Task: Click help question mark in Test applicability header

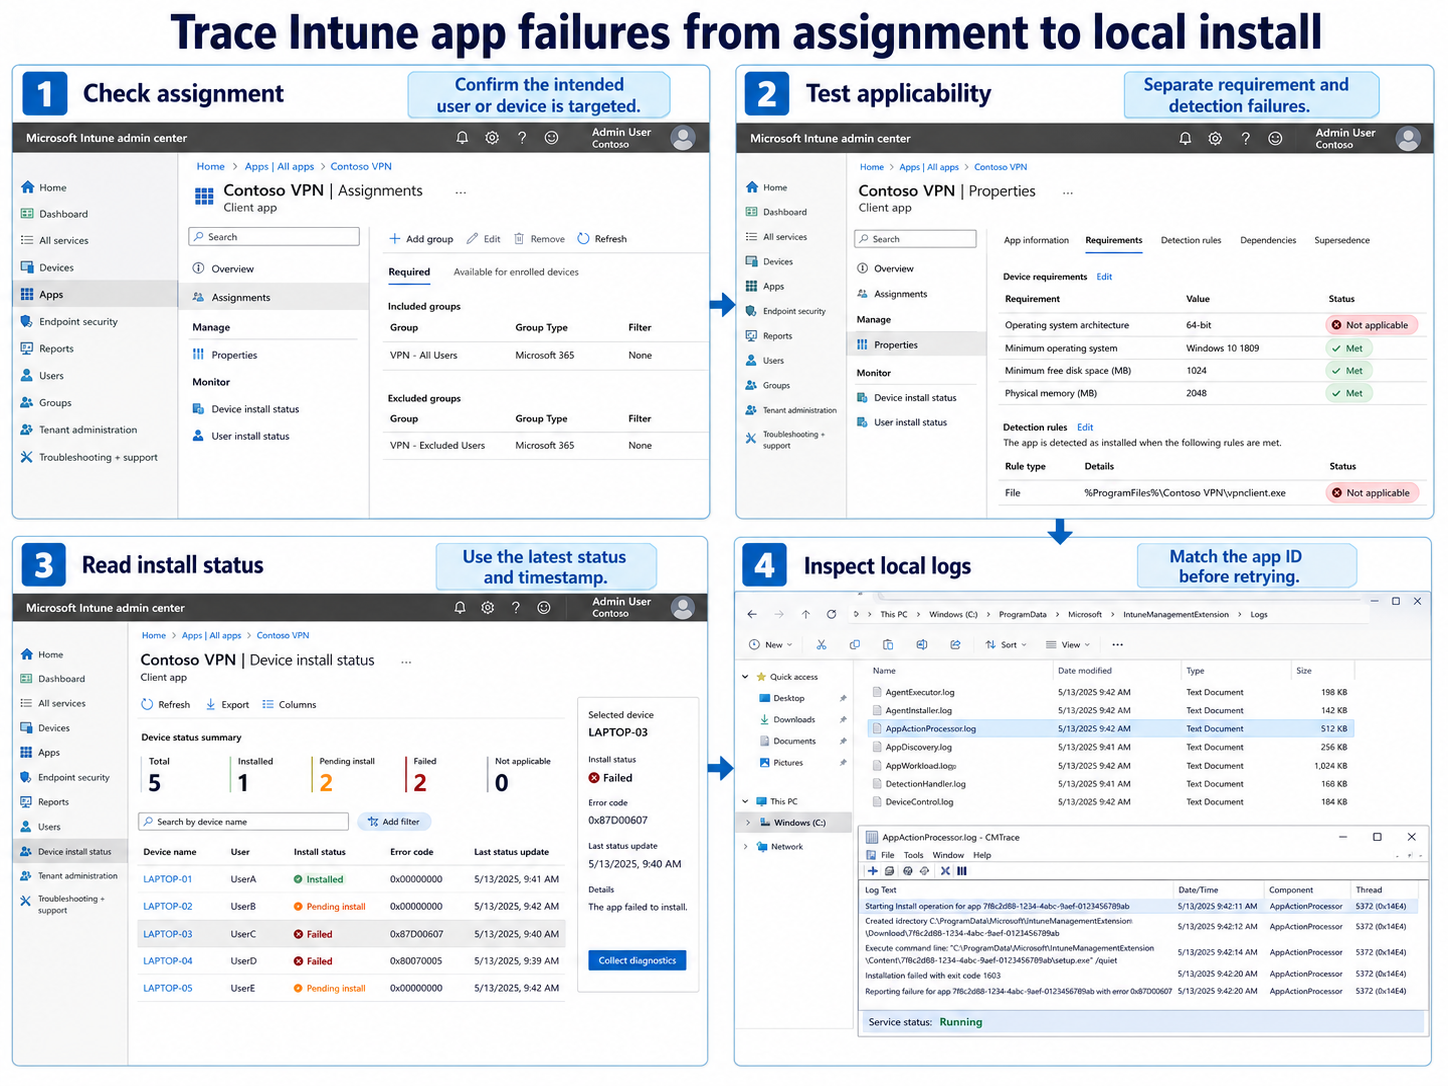Action: (x=1245, y=139)
